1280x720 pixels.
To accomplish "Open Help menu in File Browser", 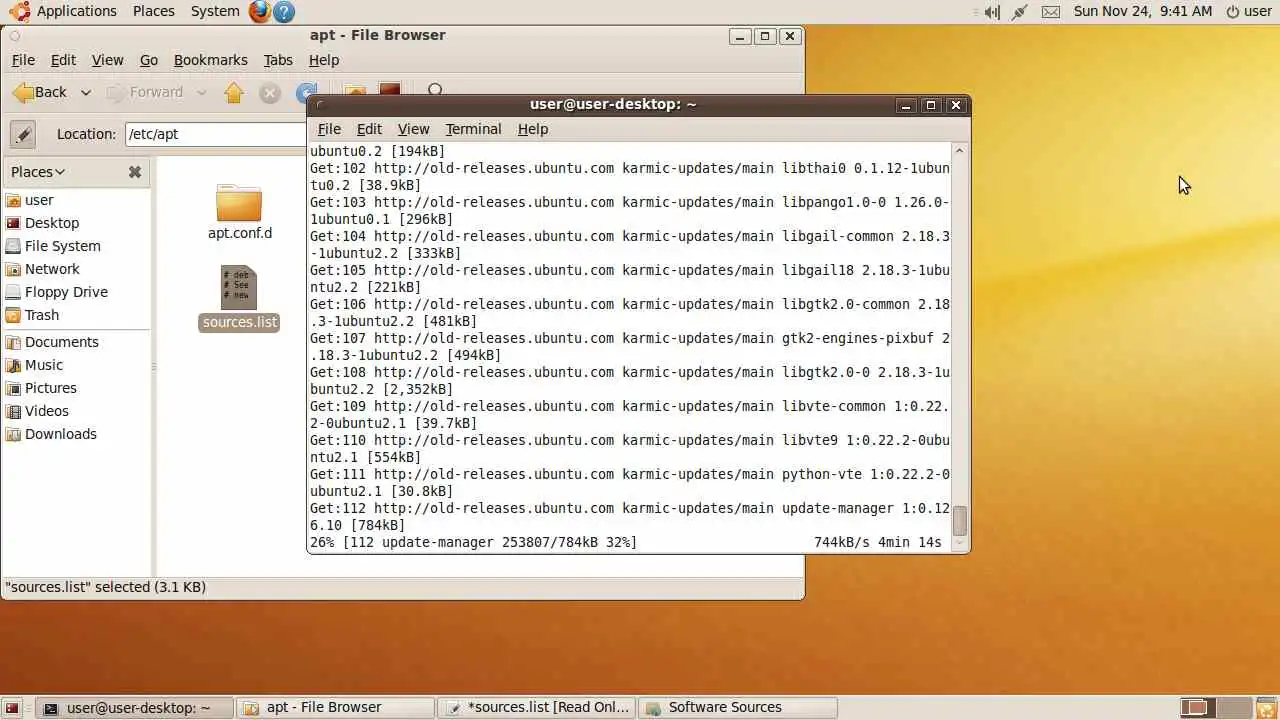I will point(324,60).
